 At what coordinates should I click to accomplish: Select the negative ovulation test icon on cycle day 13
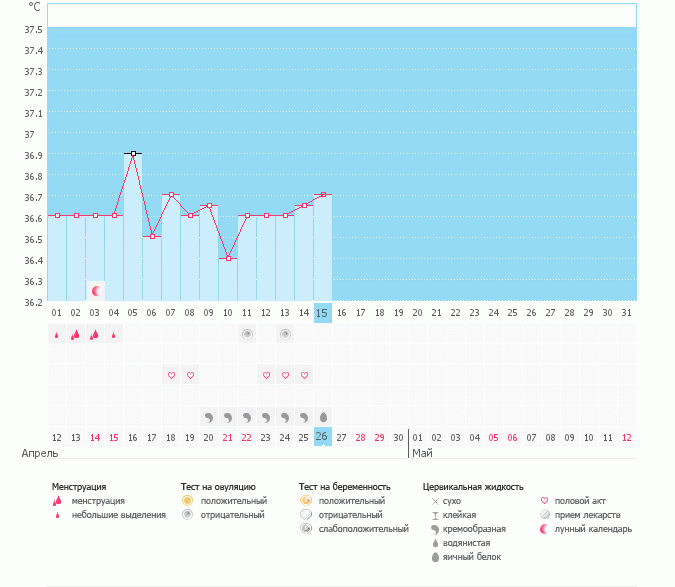point(285,334)
